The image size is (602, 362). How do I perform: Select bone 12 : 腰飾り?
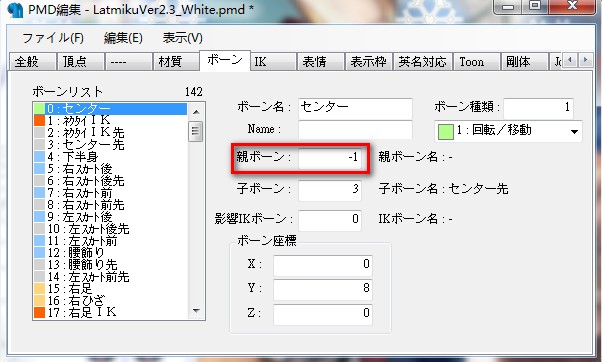point(110,253)
